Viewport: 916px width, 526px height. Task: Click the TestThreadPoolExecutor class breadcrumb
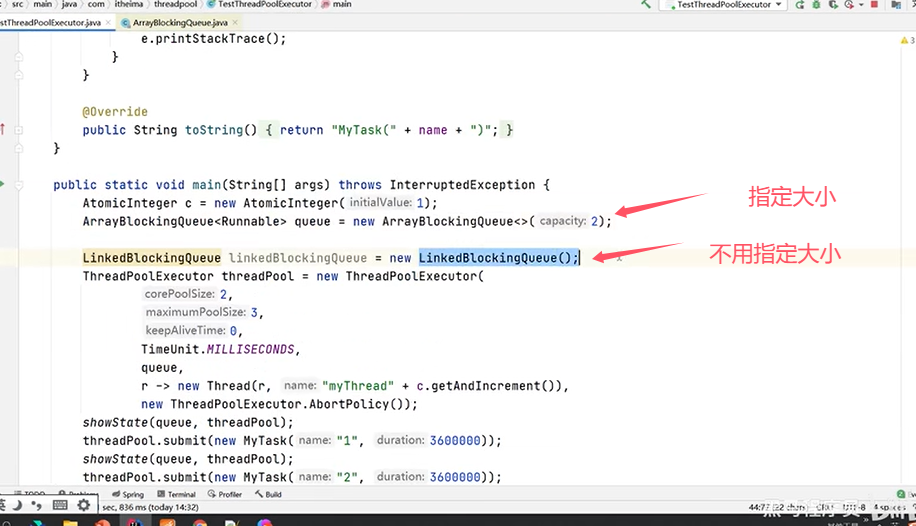[x=259, y=4]
